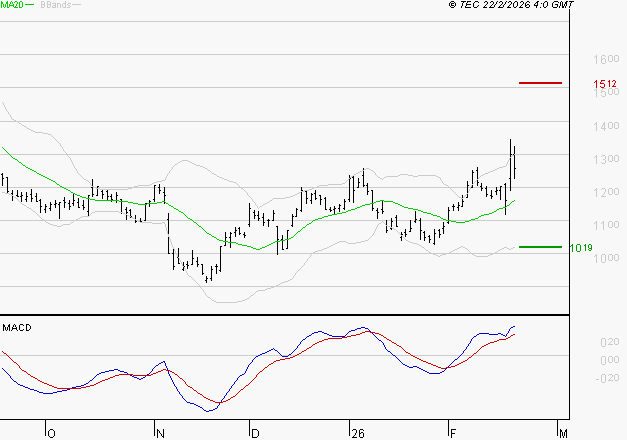
Task: Select the 26 year marker on time axis
Action: 358,434
